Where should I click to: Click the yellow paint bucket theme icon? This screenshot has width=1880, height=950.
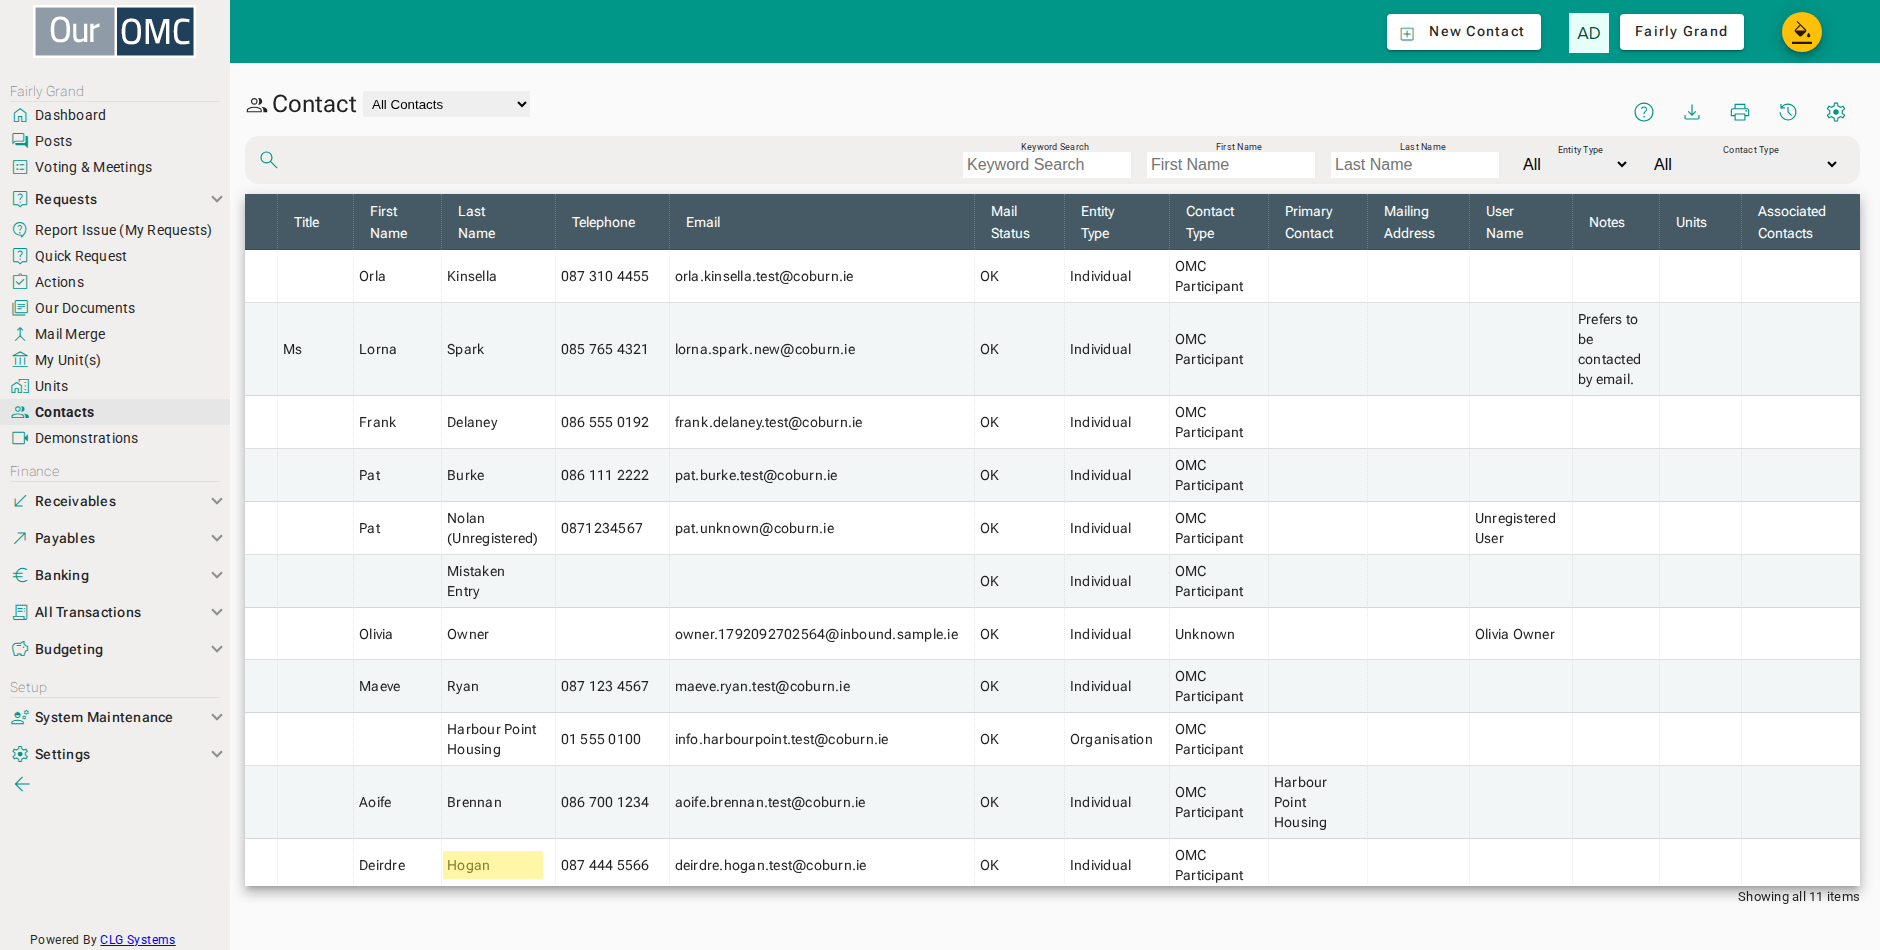[1802, 32]
